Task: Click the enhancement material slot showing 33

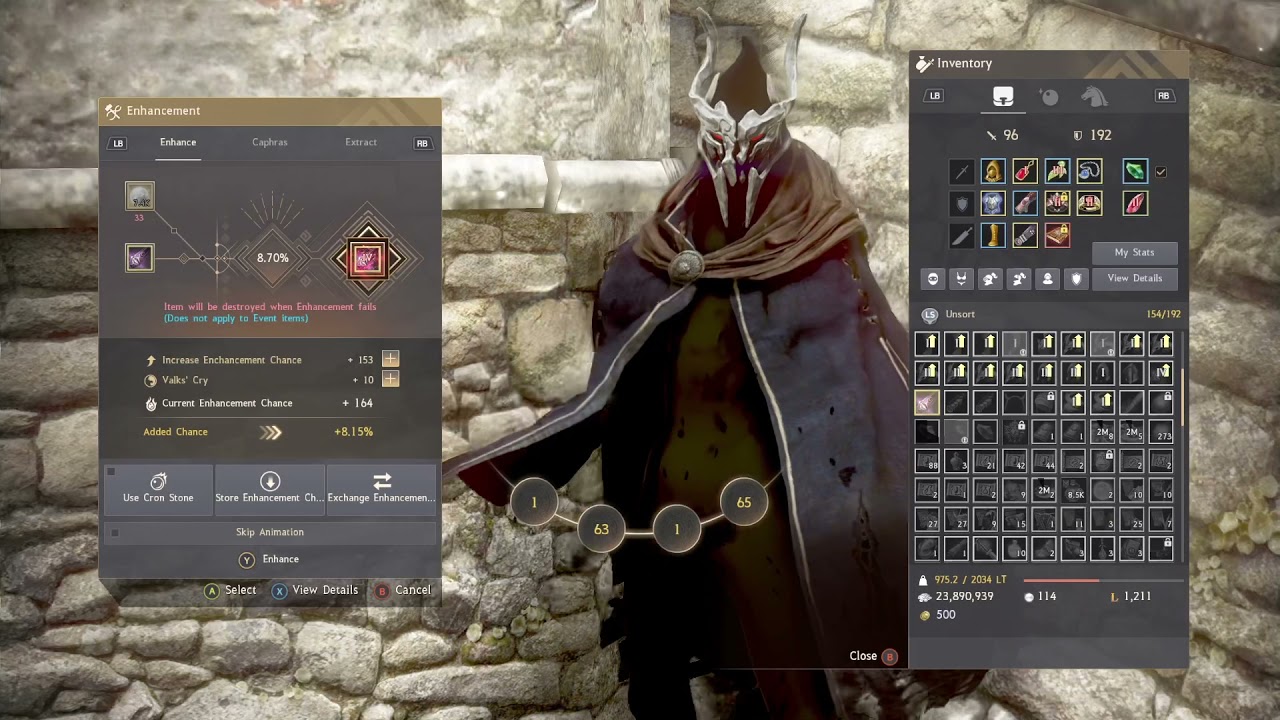Action: coord(140,196)
